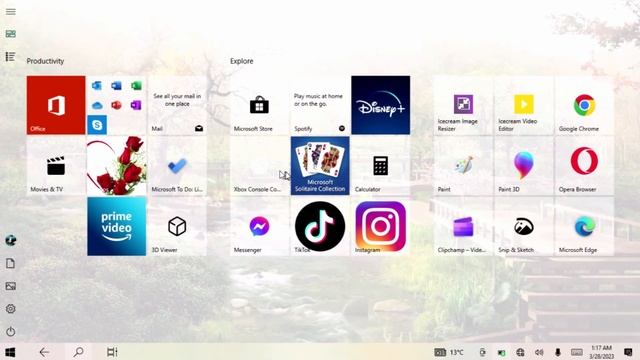The height and width of the screenshot is (360, 640).
Task: Open Xbox Console Companion tile
Action: [x=259, y=166]
